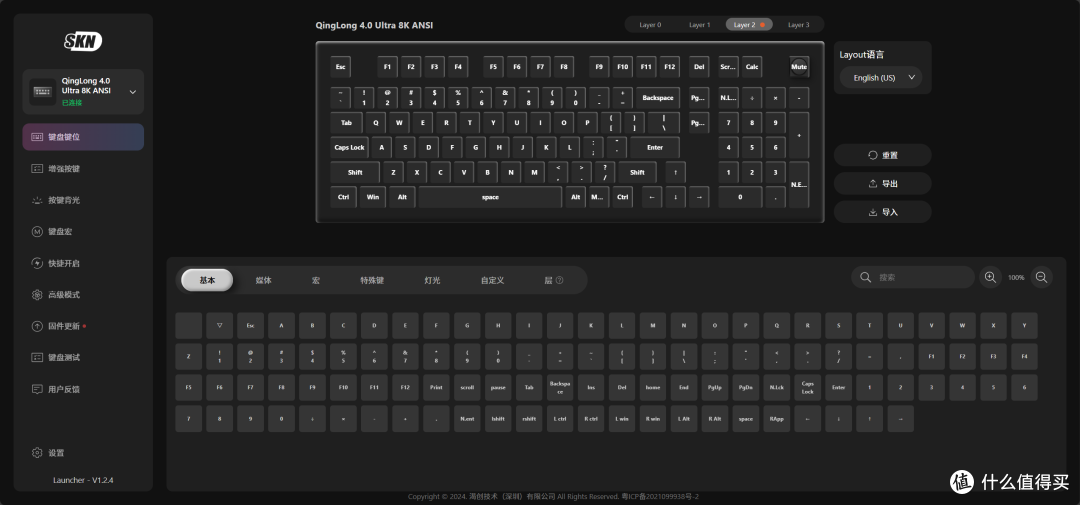Click the Launcher - V1.2.4 version text
The width and height of the screenshot is (1080, 505).
tap(83, 480)
